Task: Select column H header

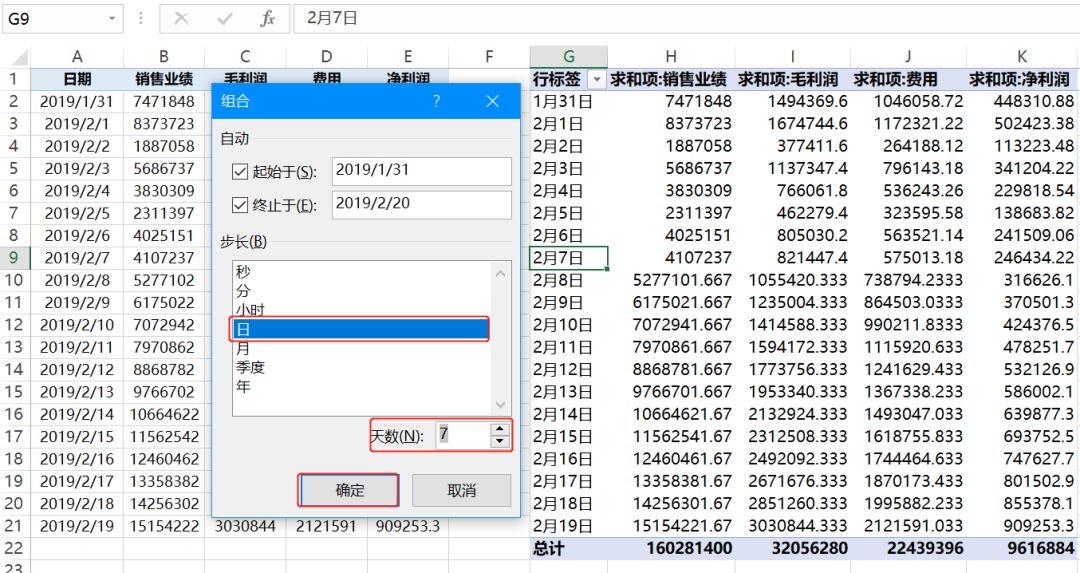Action: tap(670, 57)
